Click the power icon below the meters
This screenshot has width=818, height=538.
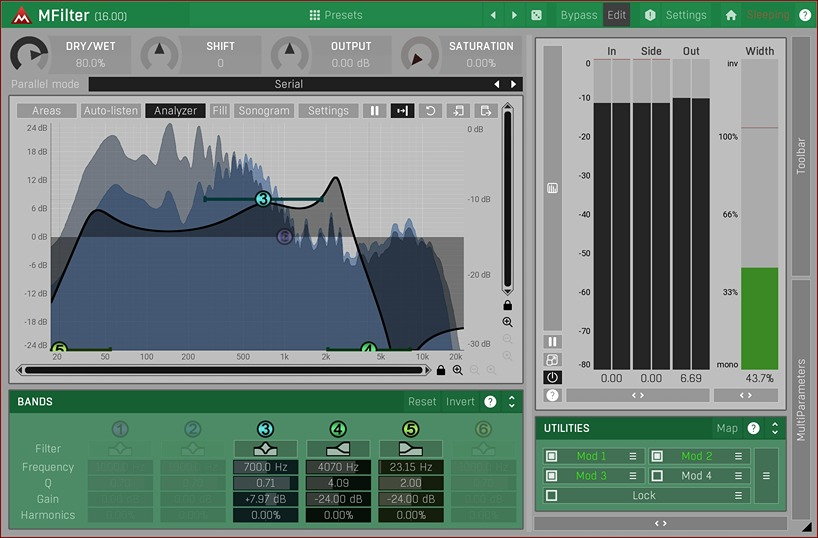tap(552, 377)
